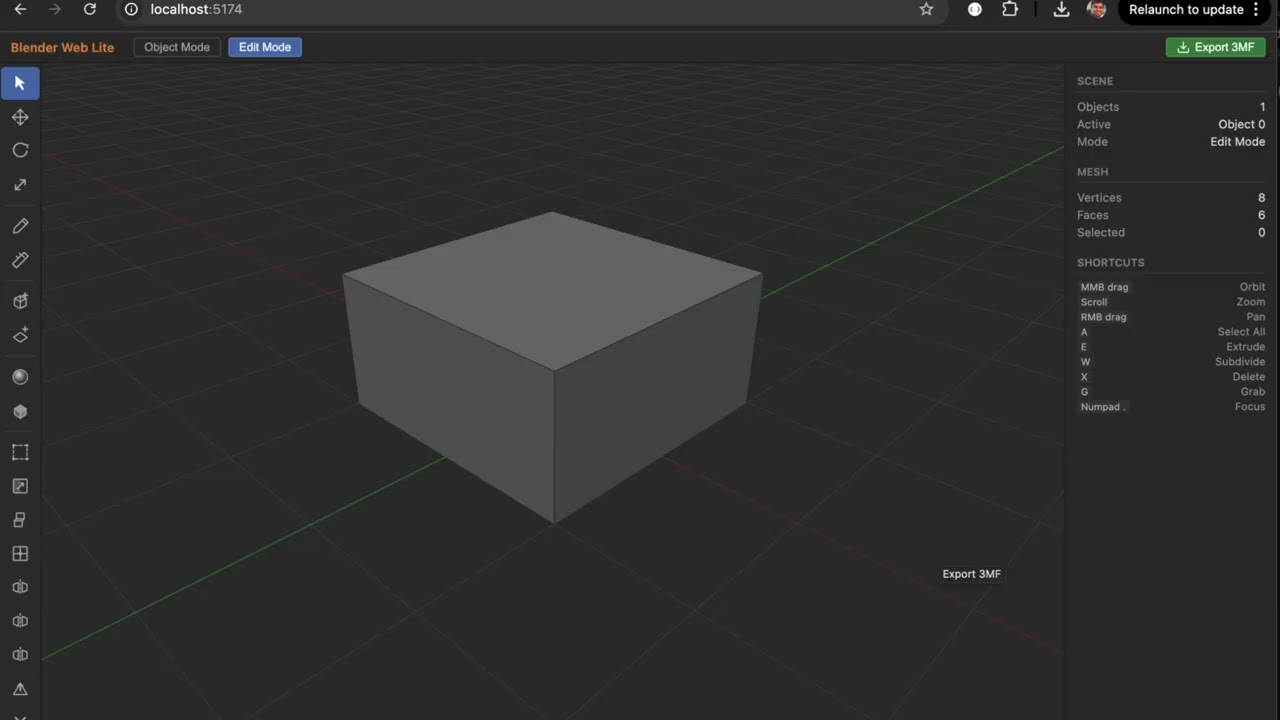Click the MESH panel heading
This screenshot has height=720, width=1280.
point(1092,172)
